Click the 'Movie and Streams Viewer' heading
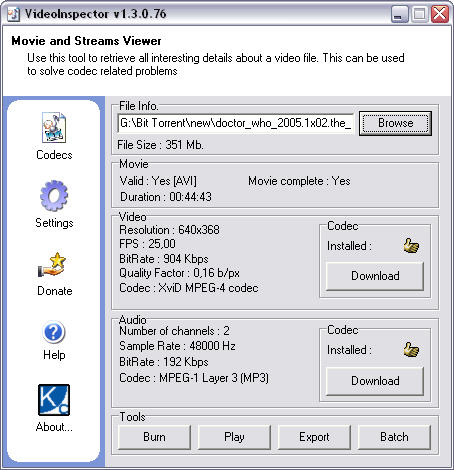The width and height of the screenshot is (454, 470). [x=86, y=41]
